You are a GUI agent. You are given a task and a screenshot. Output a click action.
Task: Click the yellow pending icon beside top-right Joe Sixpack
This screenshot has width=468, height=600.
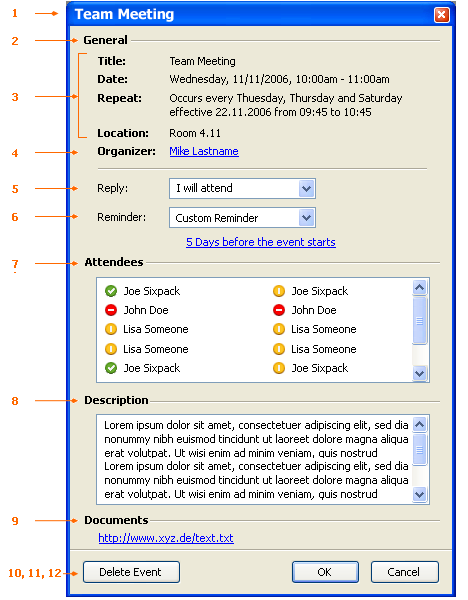pos(279,291)
